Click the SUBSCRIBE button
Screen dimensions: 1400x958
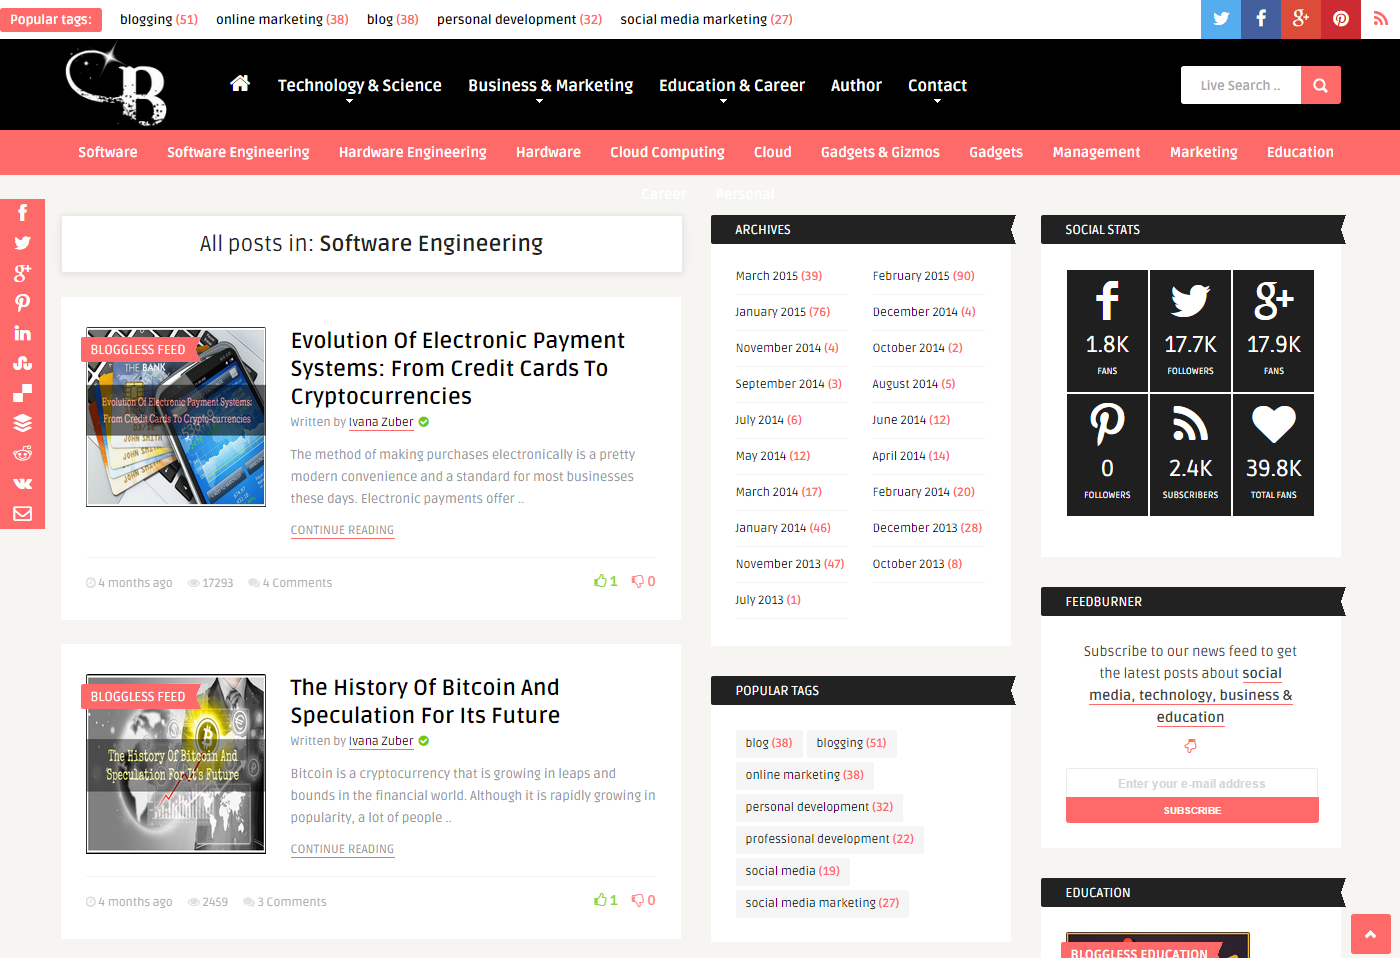pos(1192,810)
